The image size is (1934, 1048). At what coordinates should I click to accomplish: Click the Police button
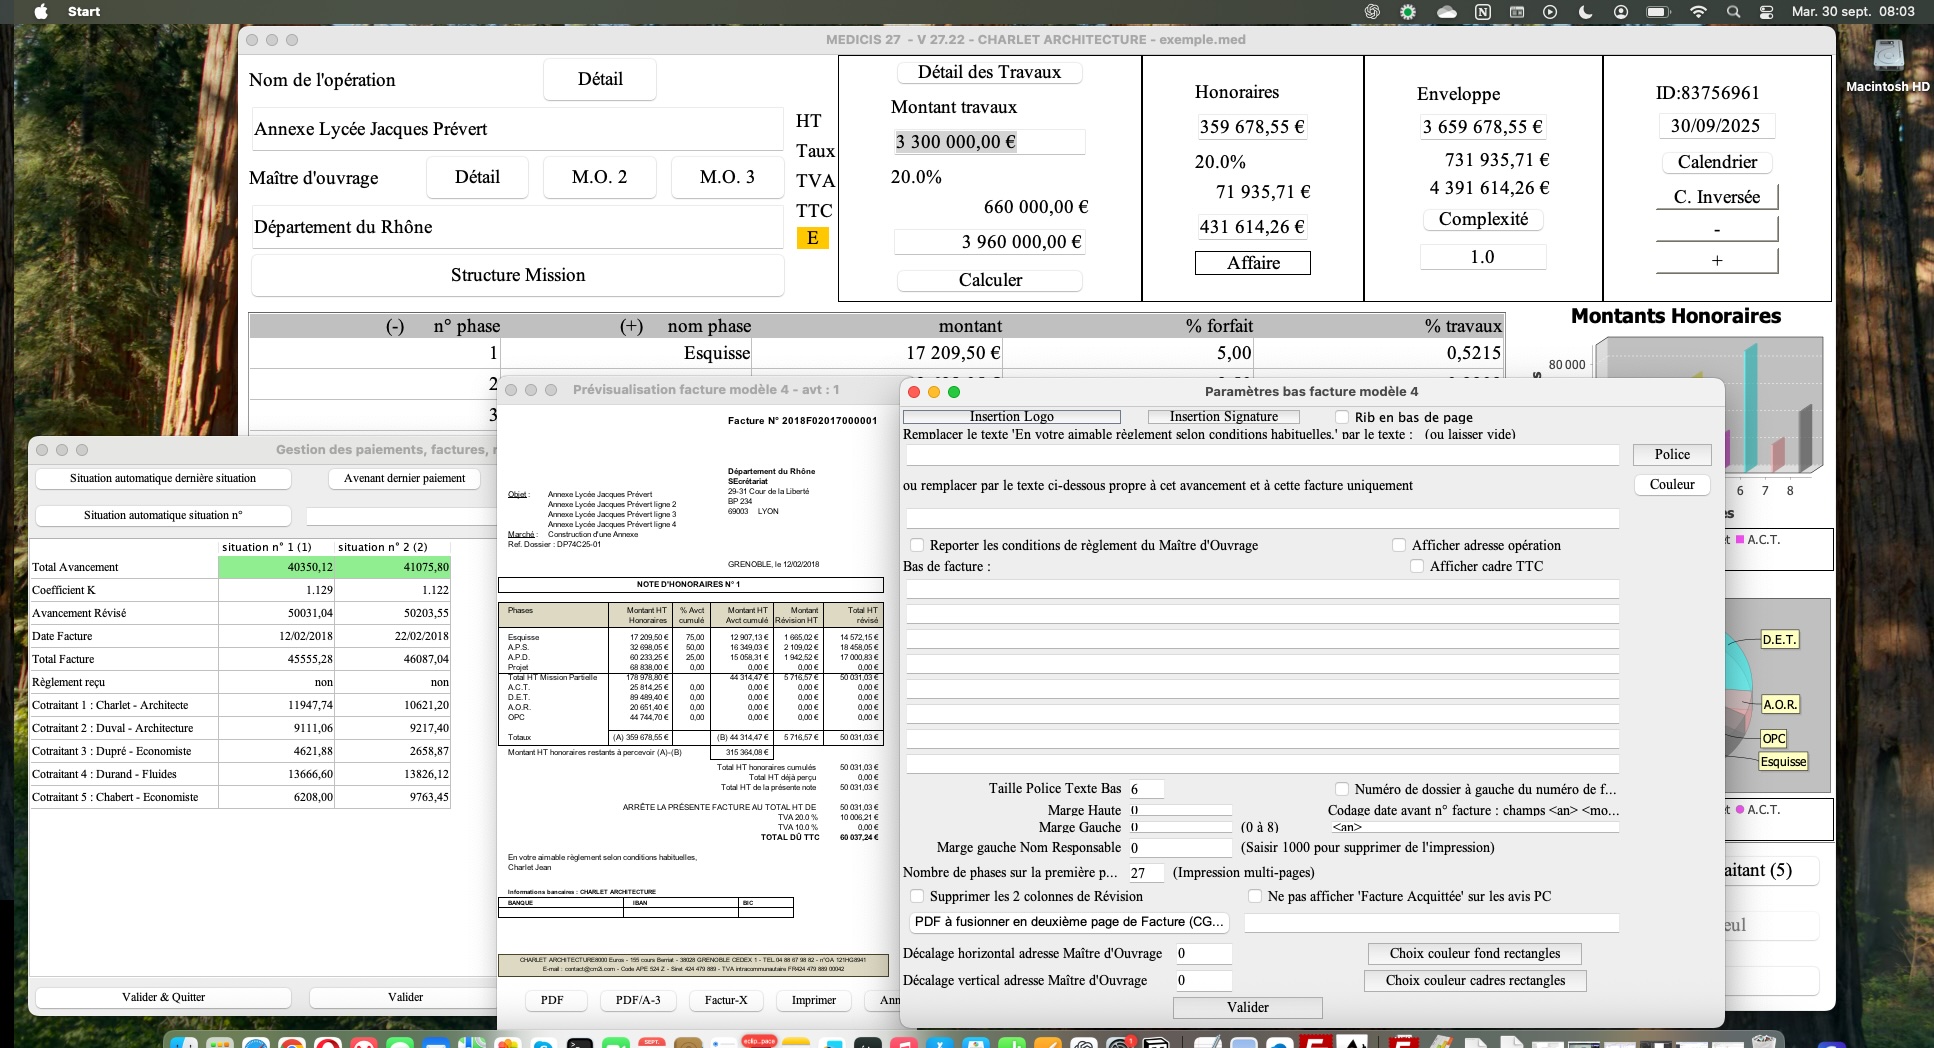(1672, 455)
